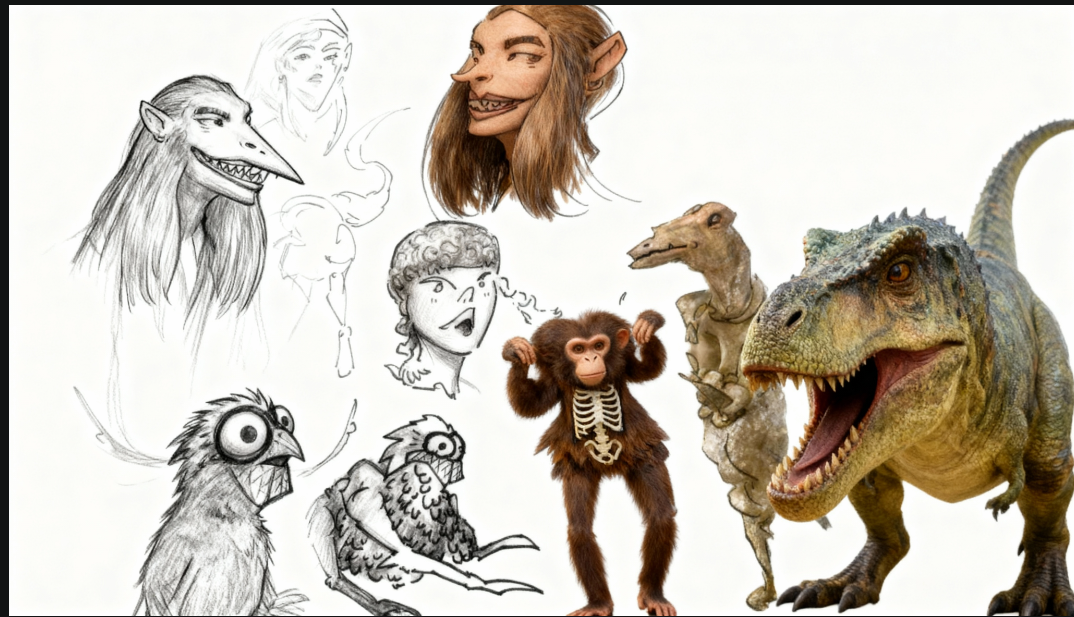Click the chimpanzee's skeleton ribcage
1074x617 pixels.
coord(598,421)
